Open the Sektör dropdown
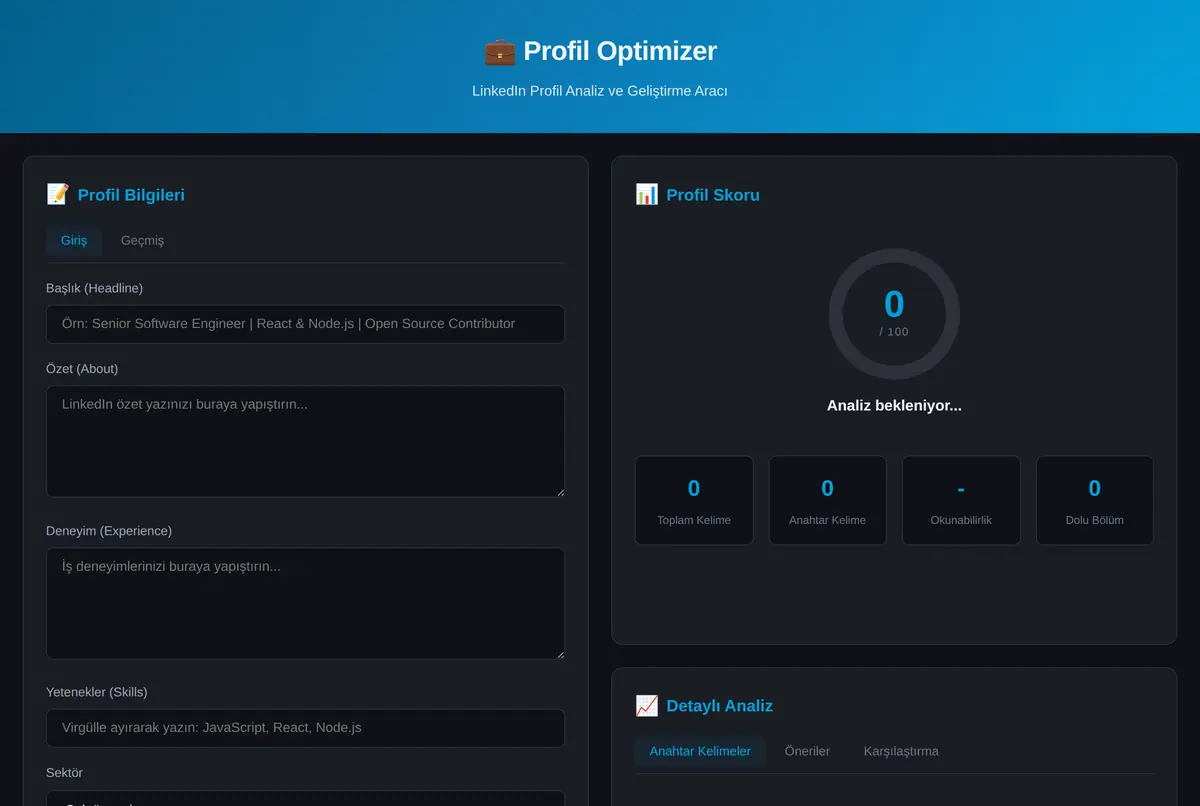 [305, 799]
